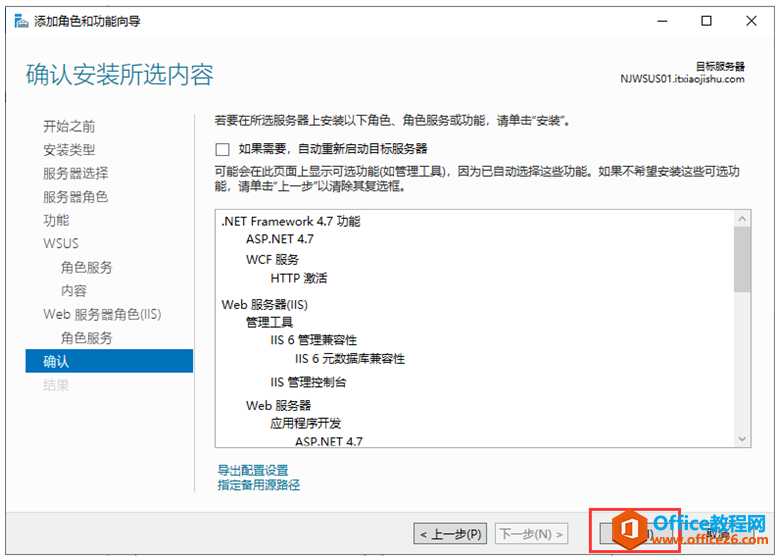Click the scrollbar thumb in feature list

click(x=742, y=259)
